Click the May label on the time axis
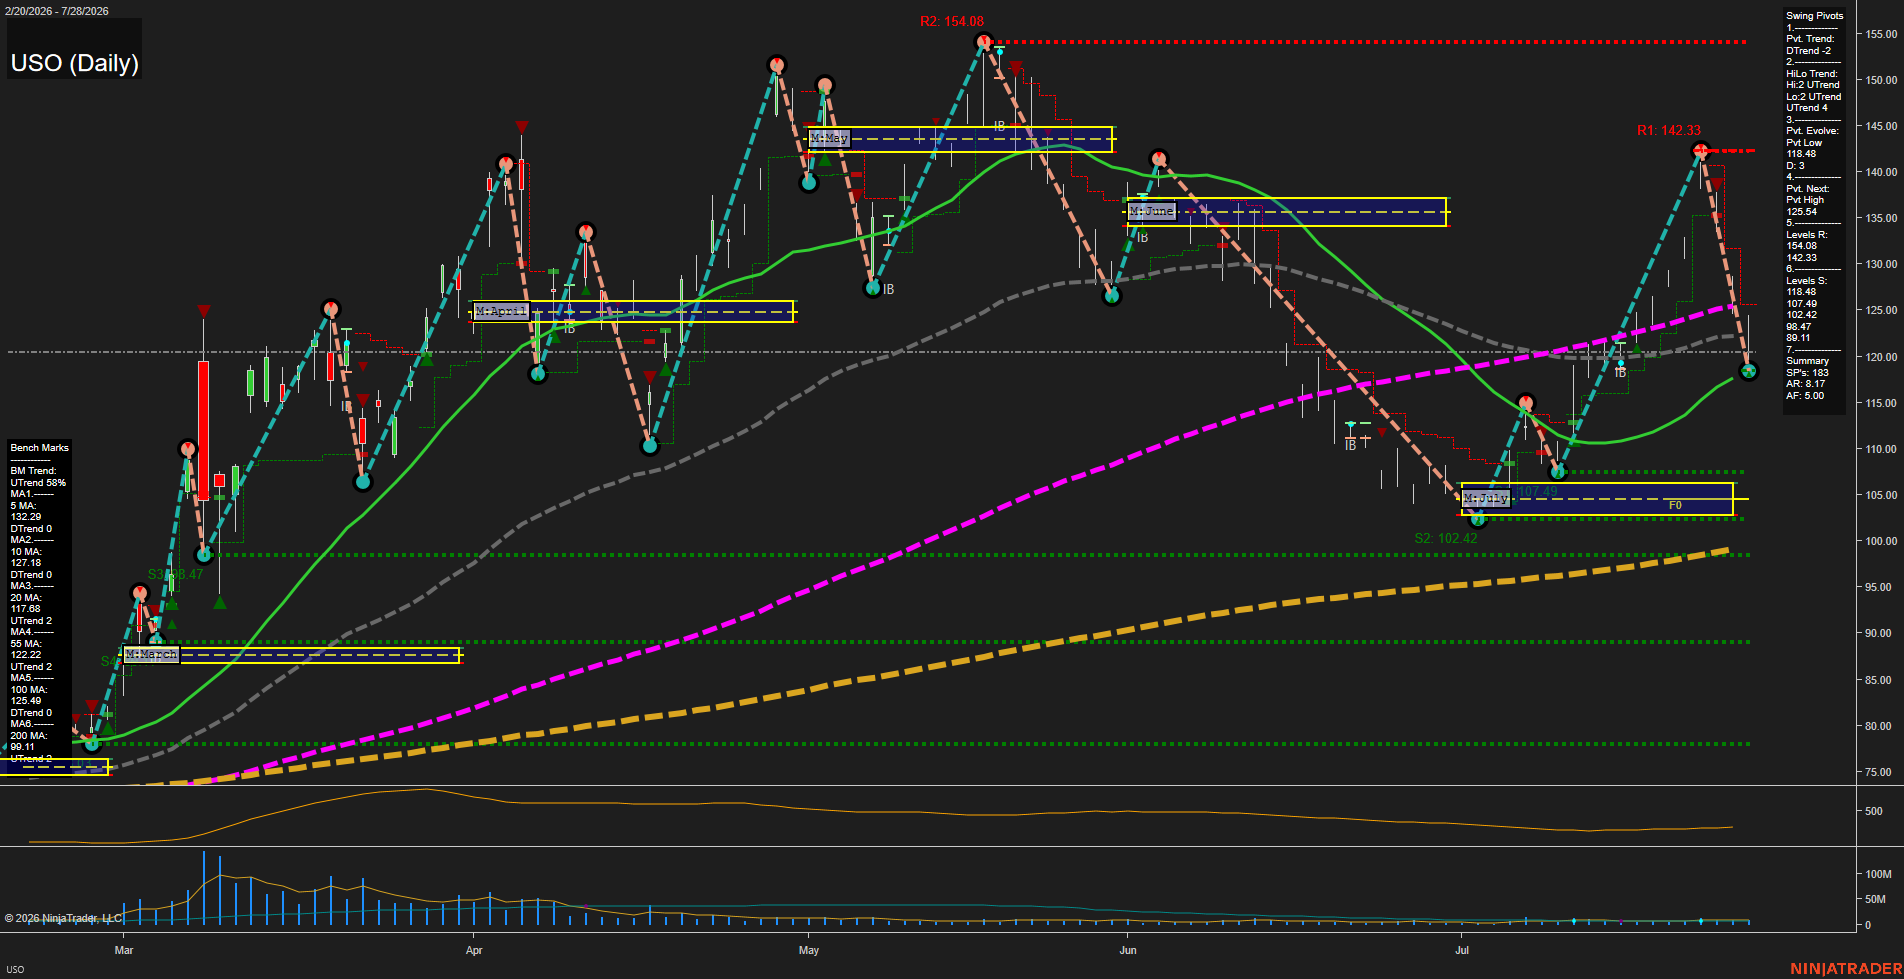This screenshot has width=1904, height=979. [809, 950]
